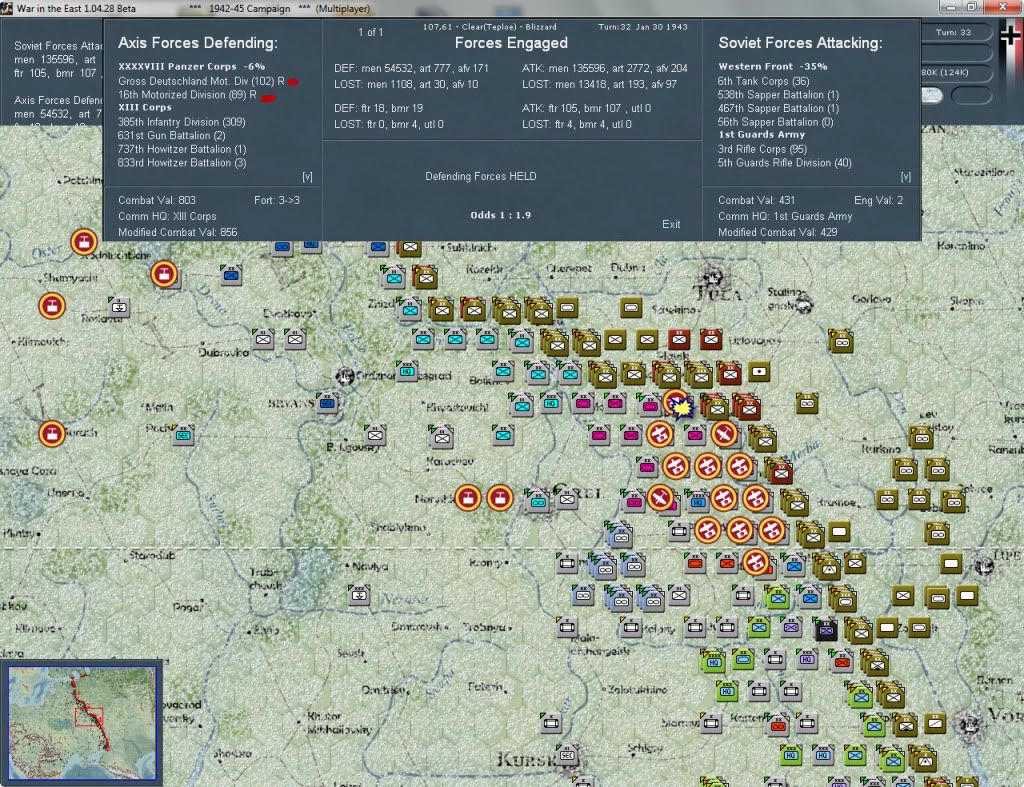Select the purple HQ unit counter
Screen dimensions: 1024x787
point(807,660)
